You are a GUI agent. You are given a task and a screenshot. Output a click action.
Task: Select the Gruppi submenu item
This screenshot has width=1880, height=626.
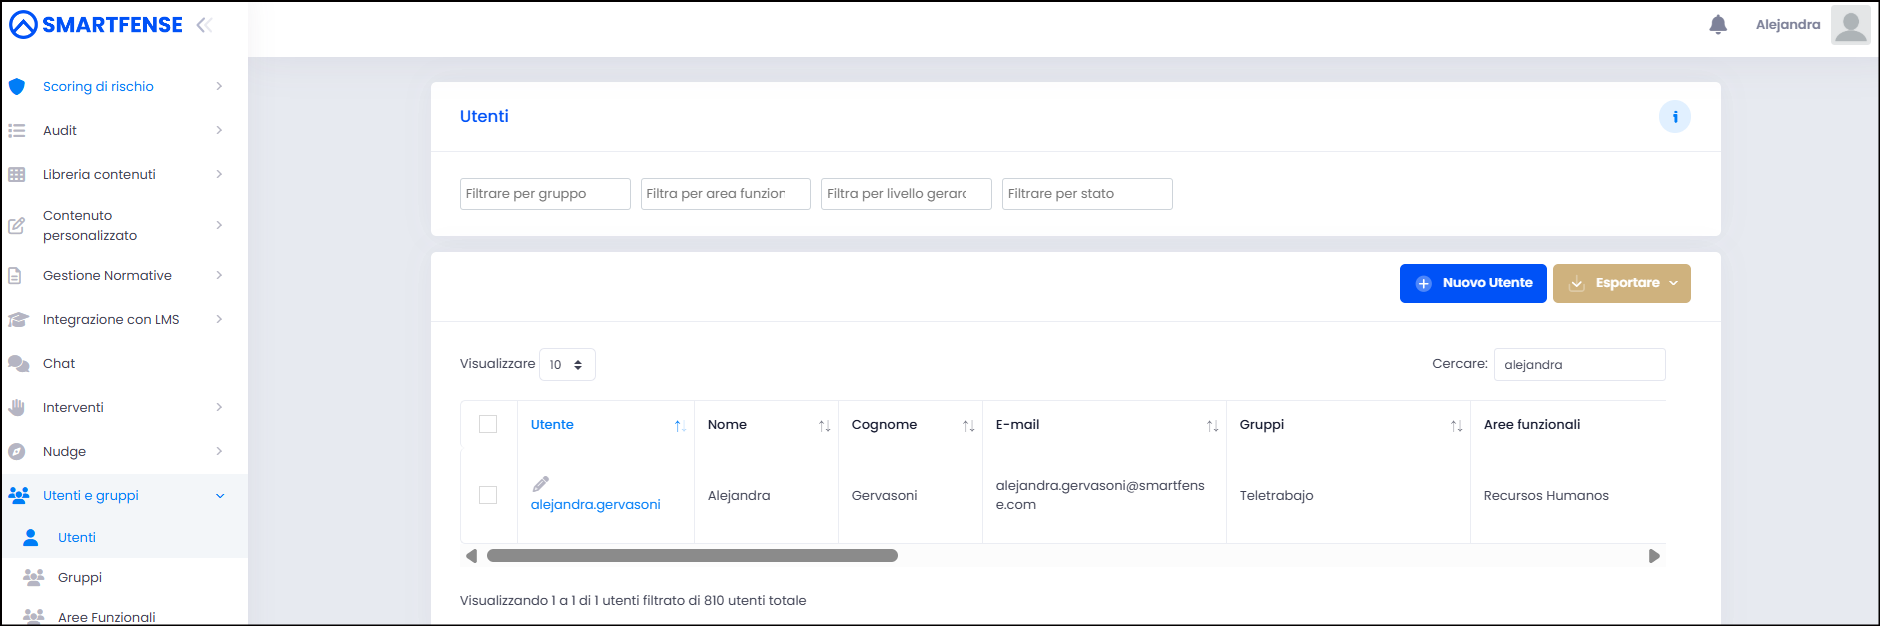click(80, 578)
